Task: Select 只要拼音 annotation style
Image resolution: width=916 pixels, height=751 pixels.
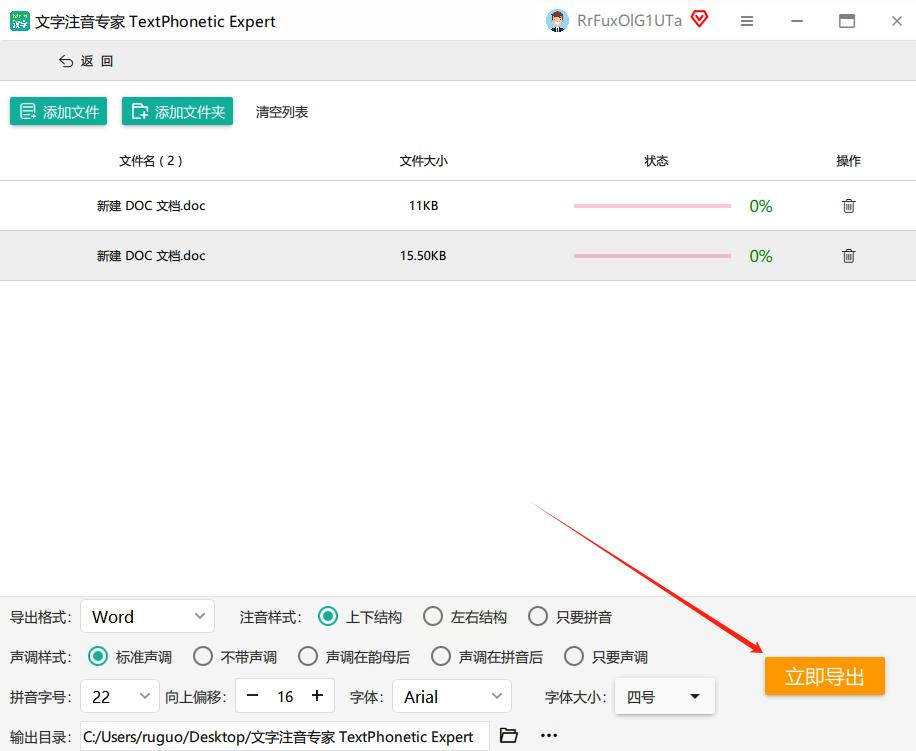Action: [570, 617]
